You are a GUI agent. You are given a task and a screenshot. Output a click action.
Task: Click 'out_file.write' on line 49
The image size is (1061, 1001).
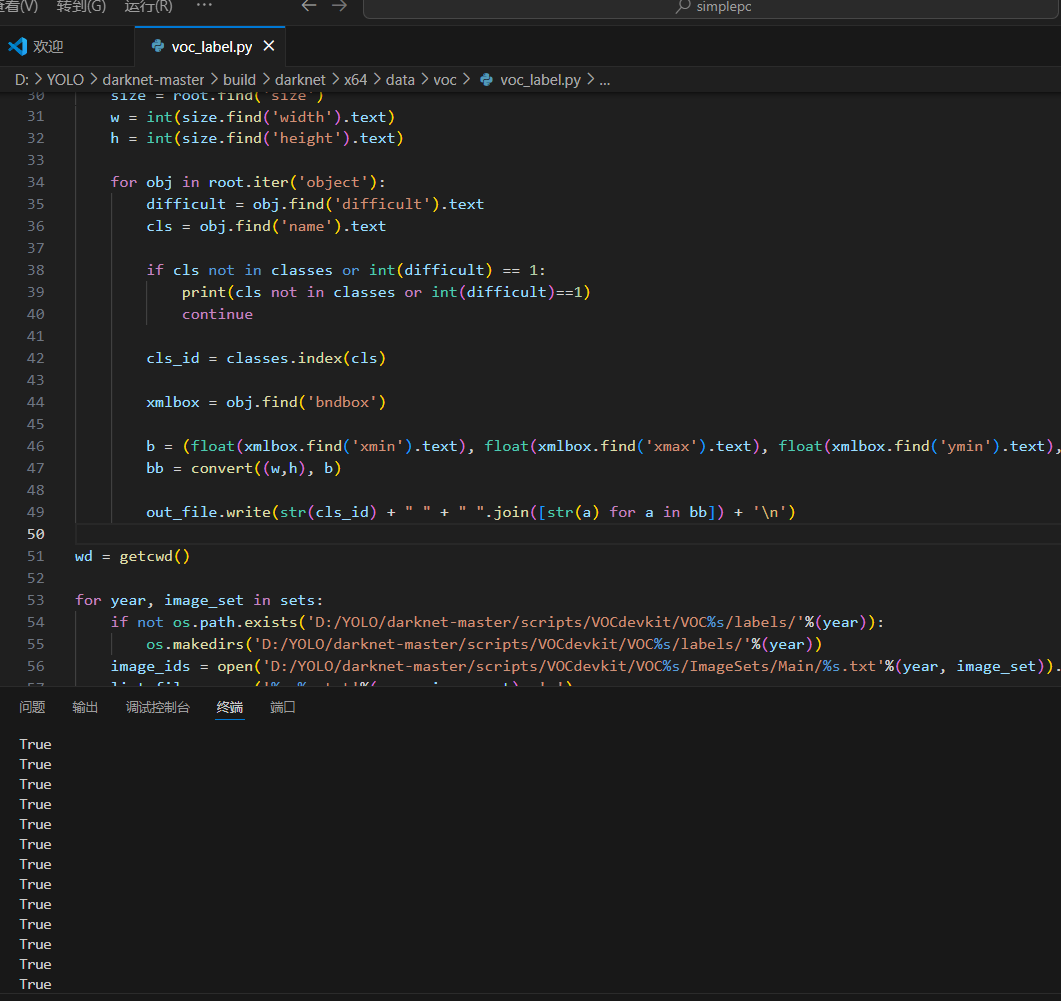tap(208, 512)
